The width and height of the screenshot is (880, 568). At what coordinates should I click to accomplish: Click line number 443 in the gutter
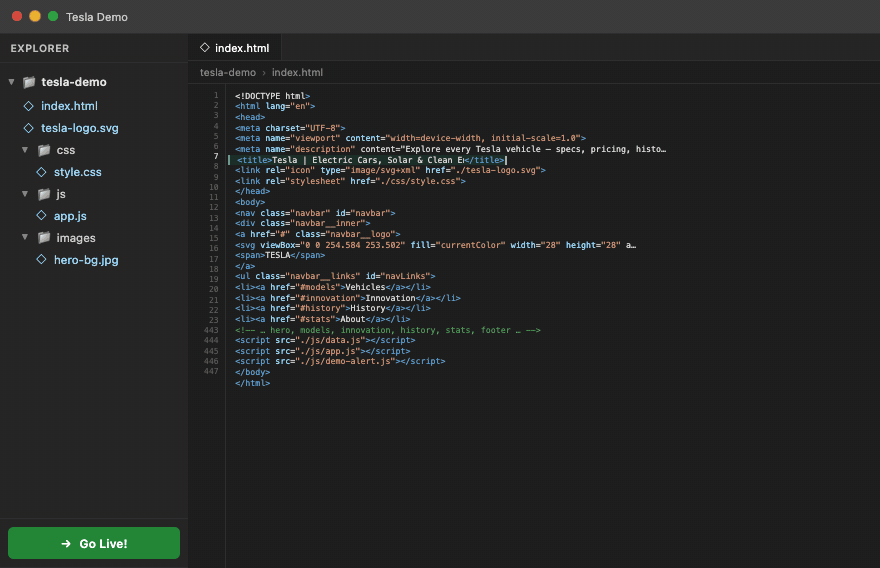click(211, 330)
